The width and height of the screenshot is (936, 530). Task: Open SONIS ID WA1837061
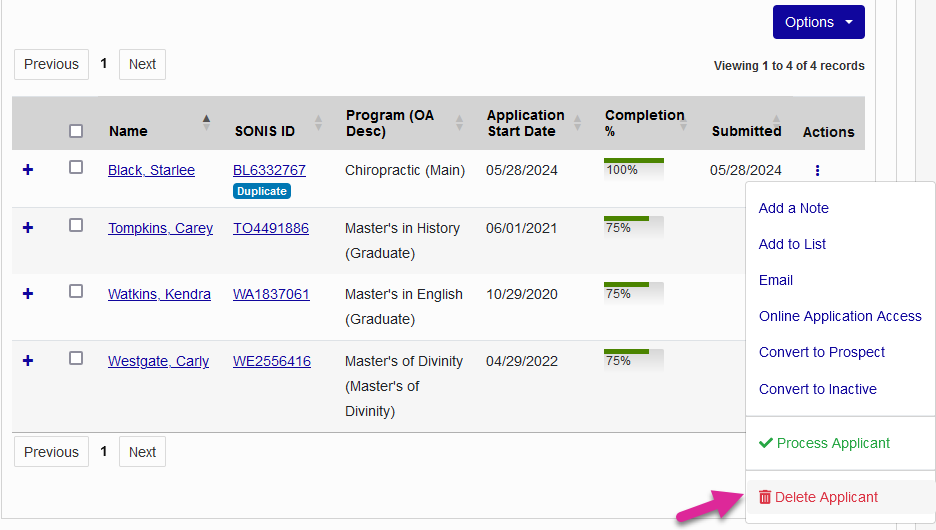coord(271,294)
